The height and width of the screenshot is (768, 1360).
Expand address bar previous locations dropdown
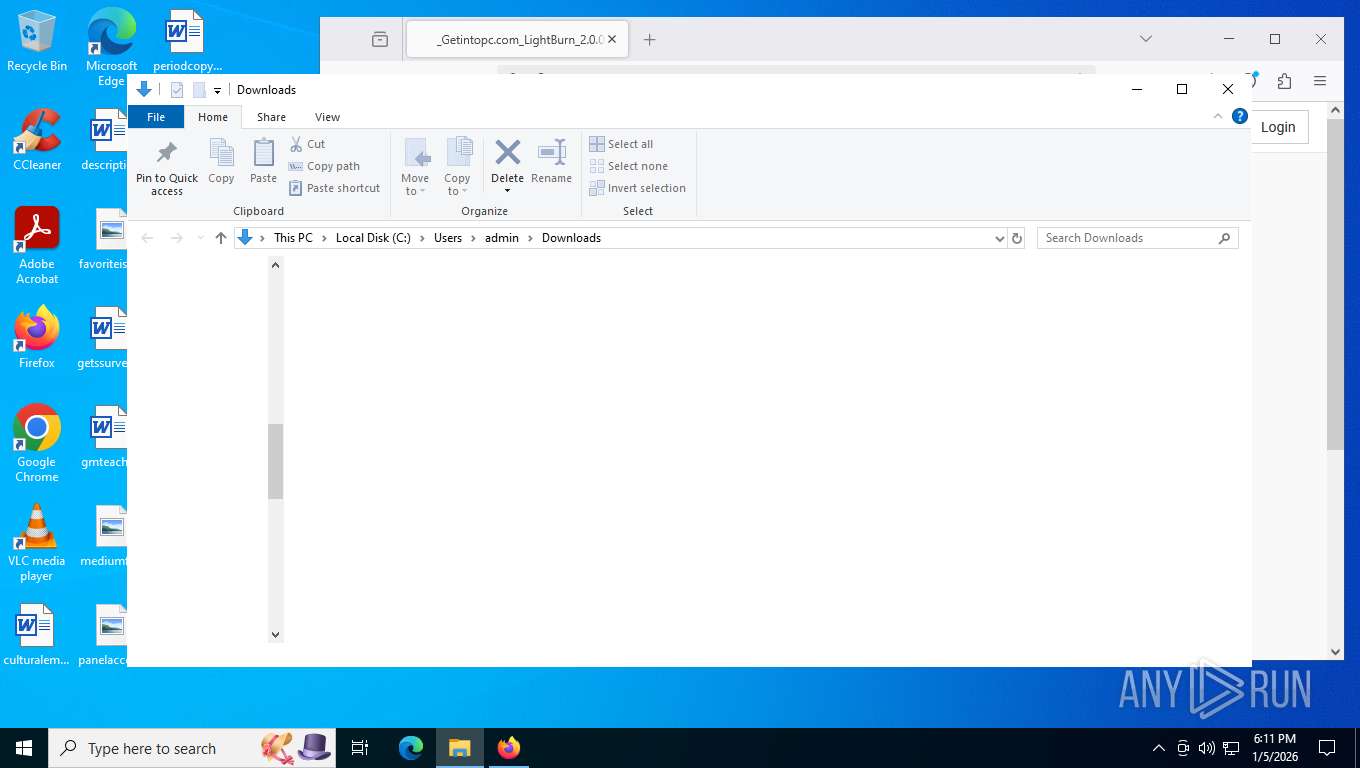(999, 238)
